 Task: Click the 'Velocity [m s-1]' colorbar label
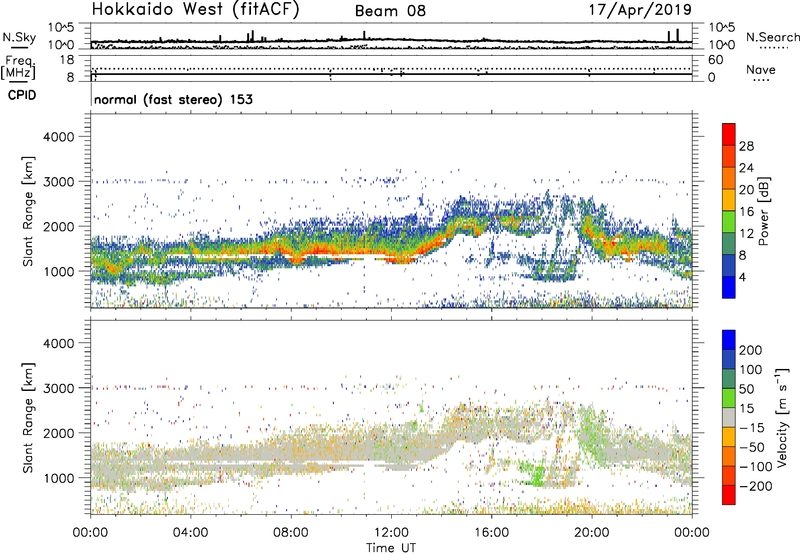click(x=782, y=417)
